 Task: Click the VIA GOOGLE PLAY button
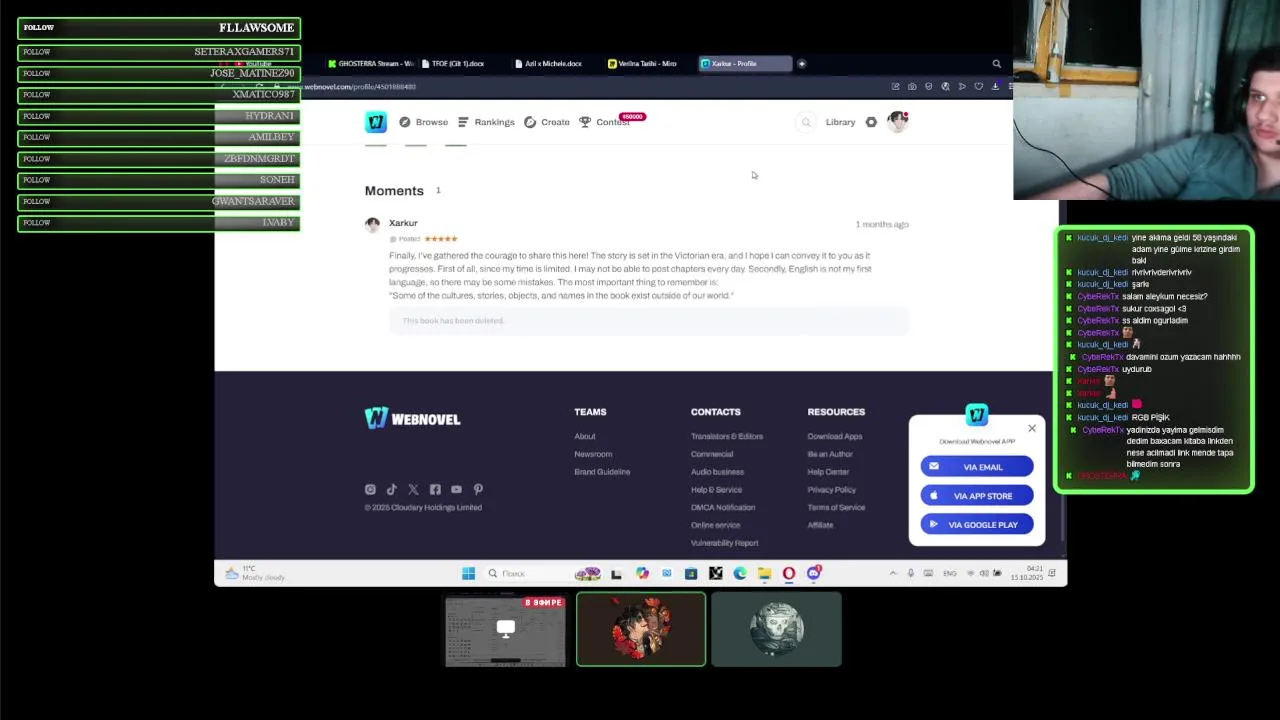[977, 525]
